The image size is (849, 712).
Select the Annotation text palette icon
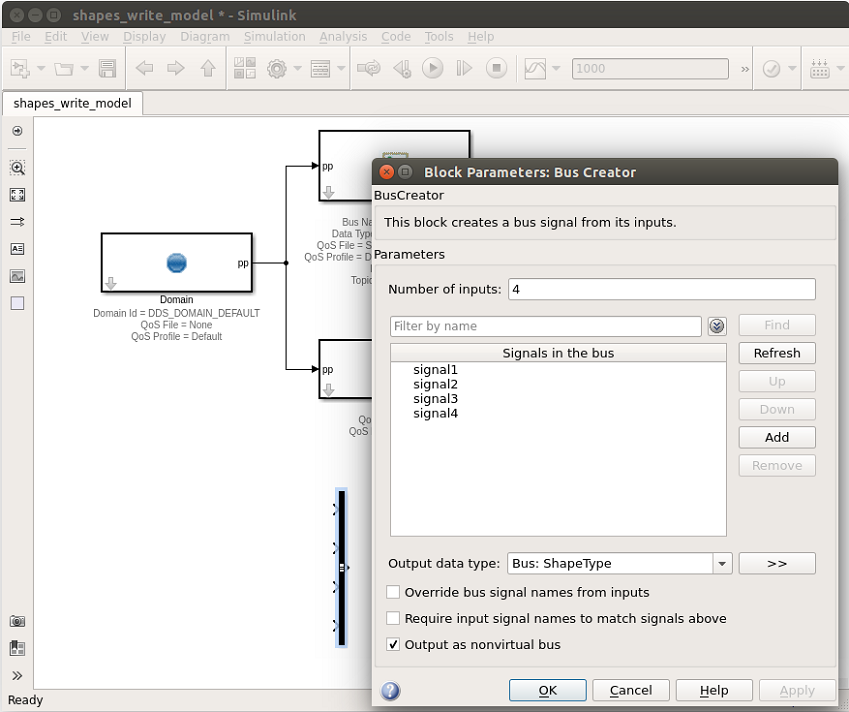[17, 249]
